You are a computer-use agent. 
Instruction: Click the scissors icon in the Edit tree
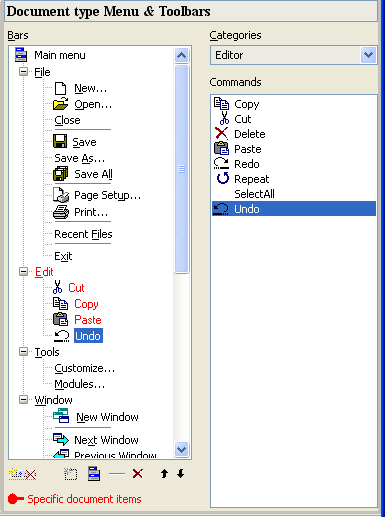pyautogui.click(x=58, y=287)
